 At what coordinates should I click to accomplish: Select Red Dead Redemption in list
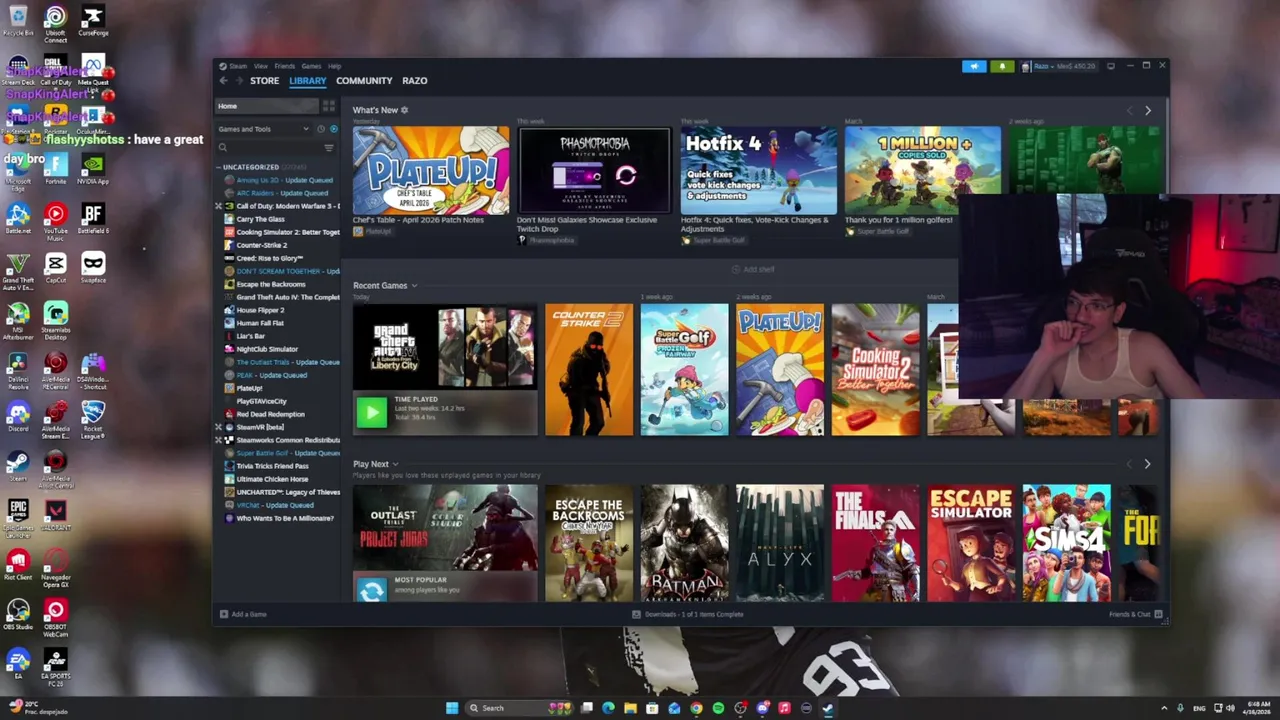[270, 414]
